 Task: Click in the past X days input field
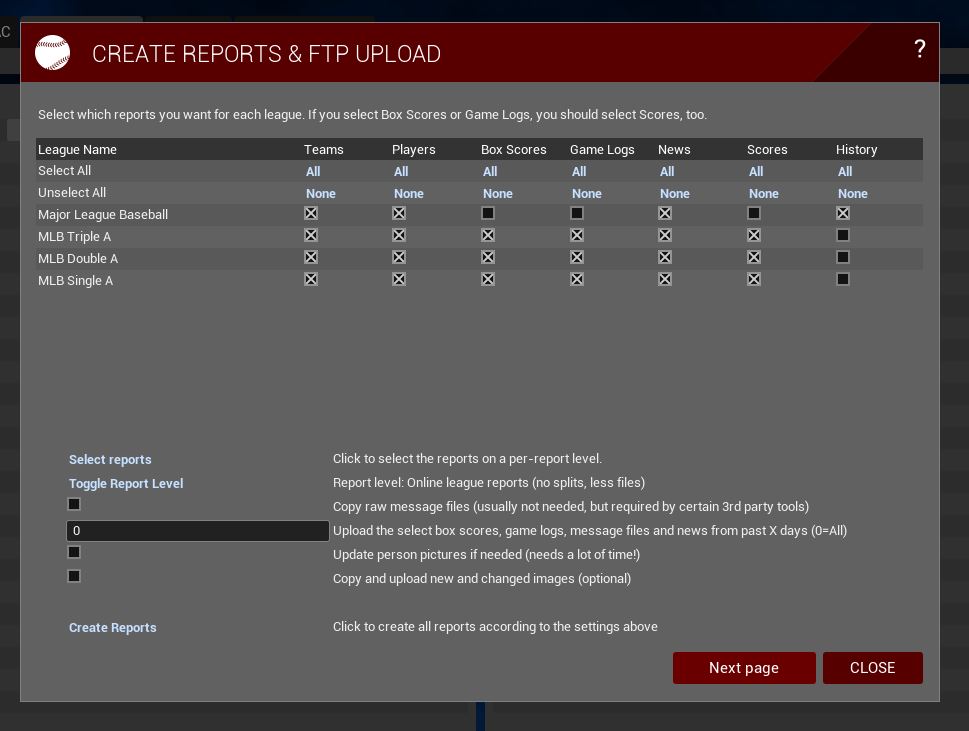point(197,531)
